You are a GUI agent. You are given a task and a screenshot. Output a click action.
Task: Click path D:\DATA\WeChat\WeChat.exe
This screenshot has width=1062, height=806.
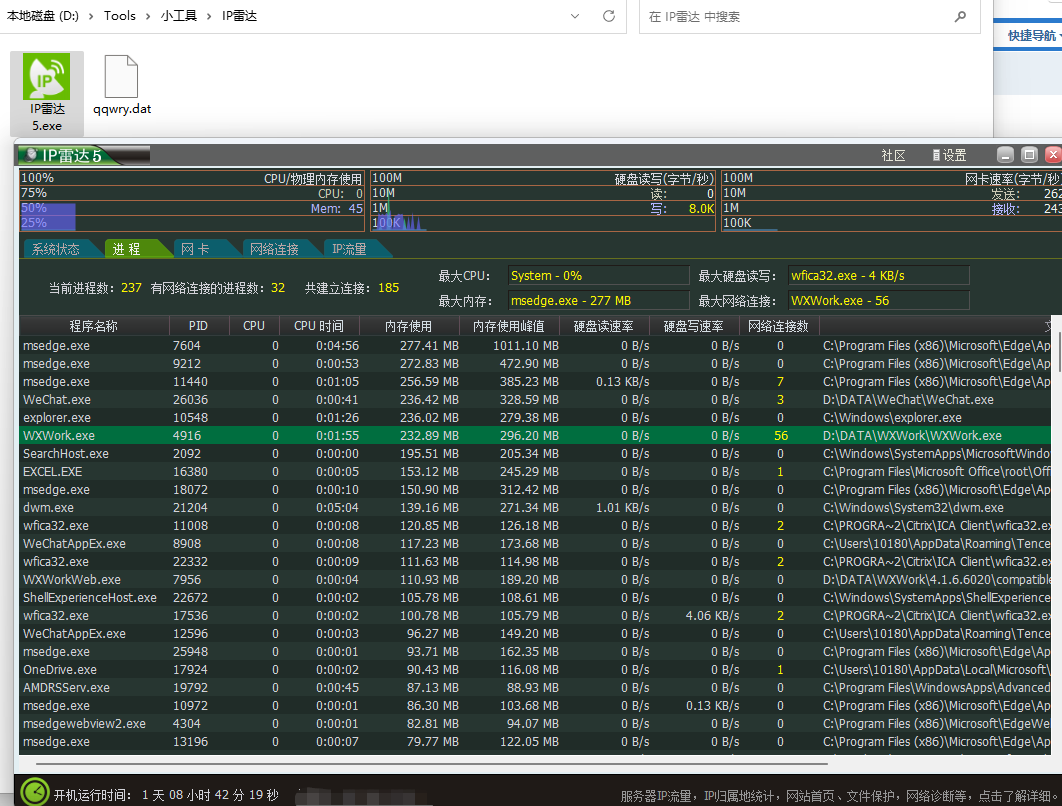coord(908,400)
